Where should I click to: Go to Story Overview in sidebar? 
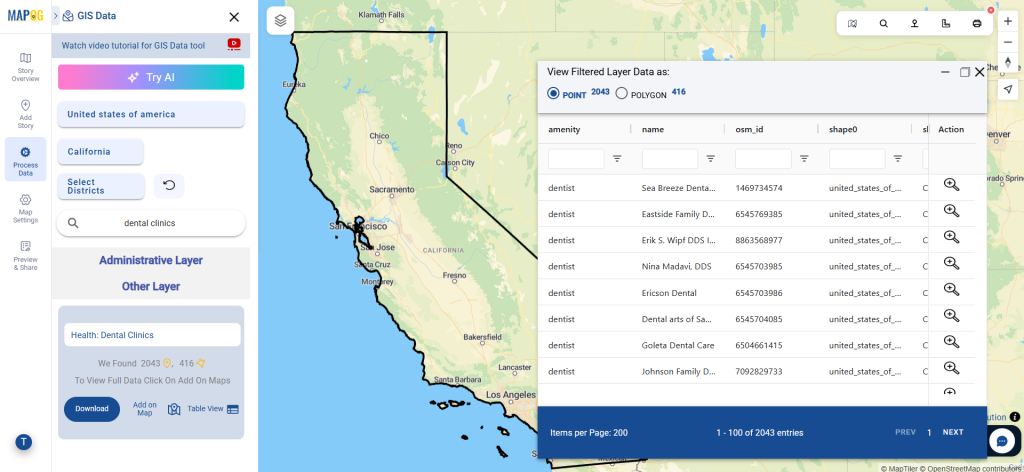(25, 68)
